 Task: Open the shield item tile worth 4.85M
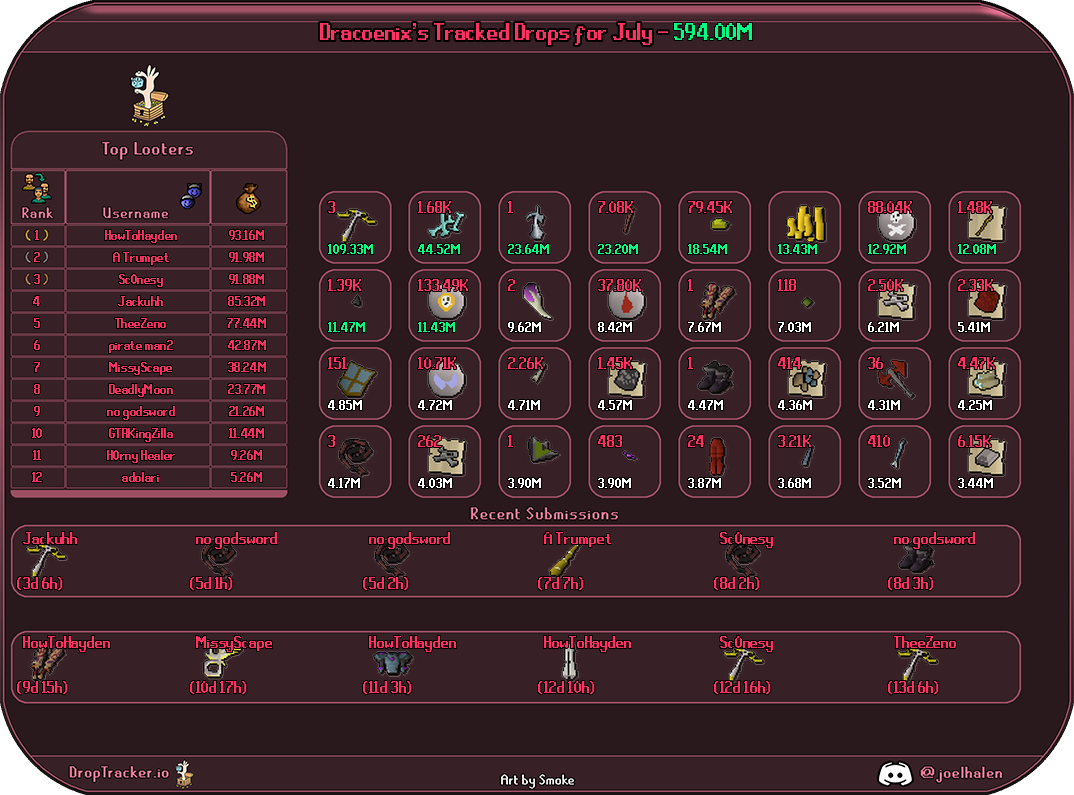pos(355,383)
